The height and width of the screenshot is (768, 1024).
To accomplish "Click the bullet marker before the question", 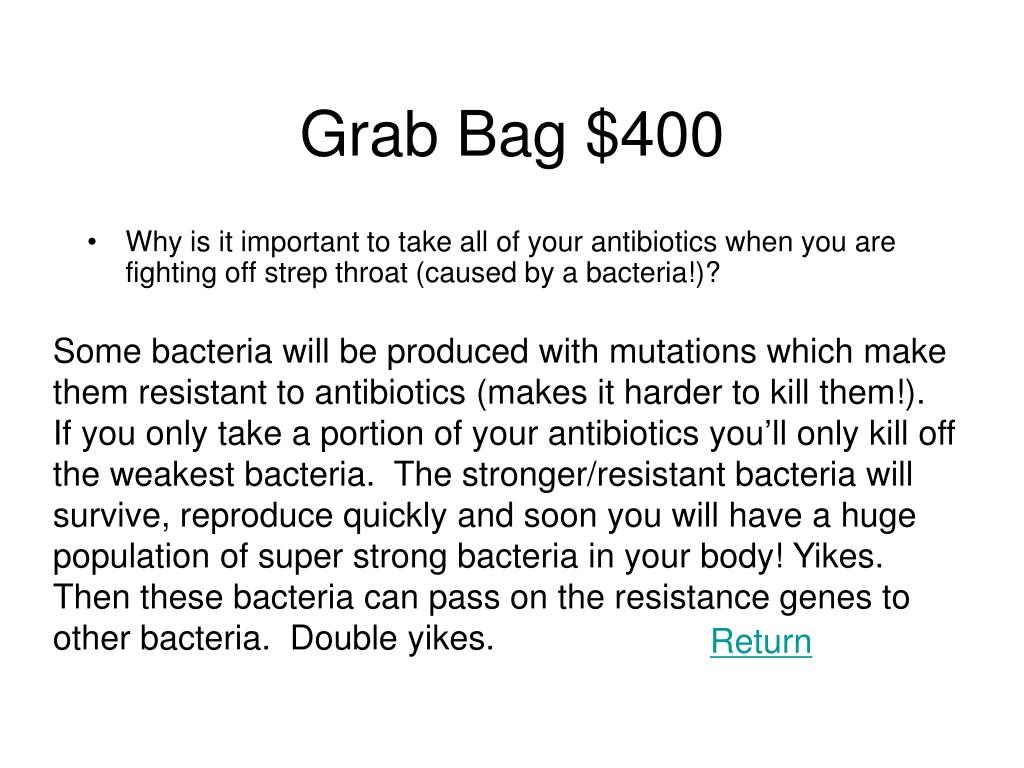I will coord(92,243).
